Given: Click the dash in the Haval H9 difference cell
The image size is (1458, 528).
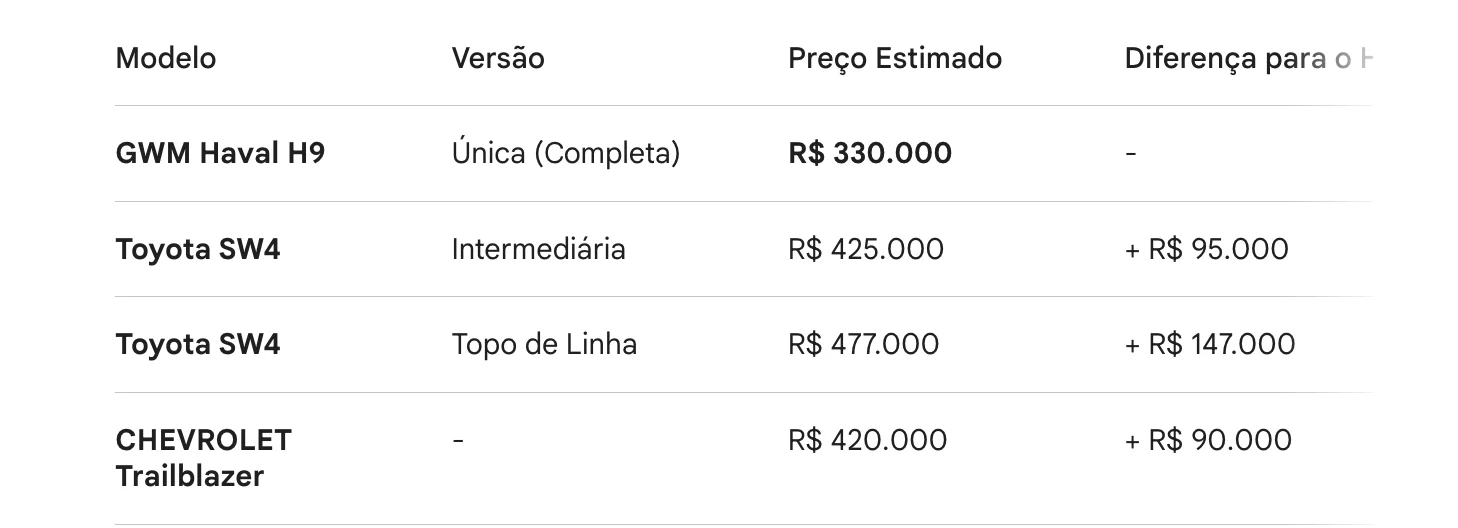Looking at the screenshot, I should [x=1130, y=154].
